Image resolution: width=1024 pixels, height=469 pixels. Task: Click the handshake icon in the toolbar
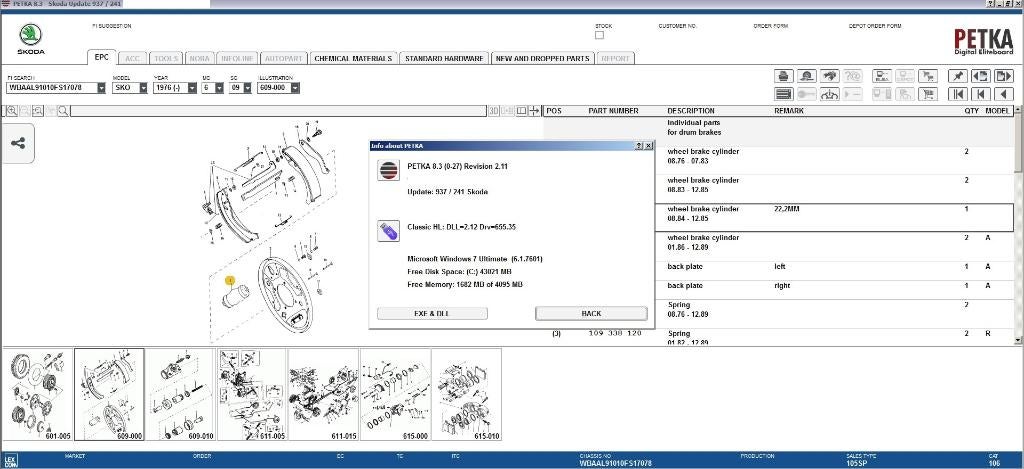click(829, 76)
